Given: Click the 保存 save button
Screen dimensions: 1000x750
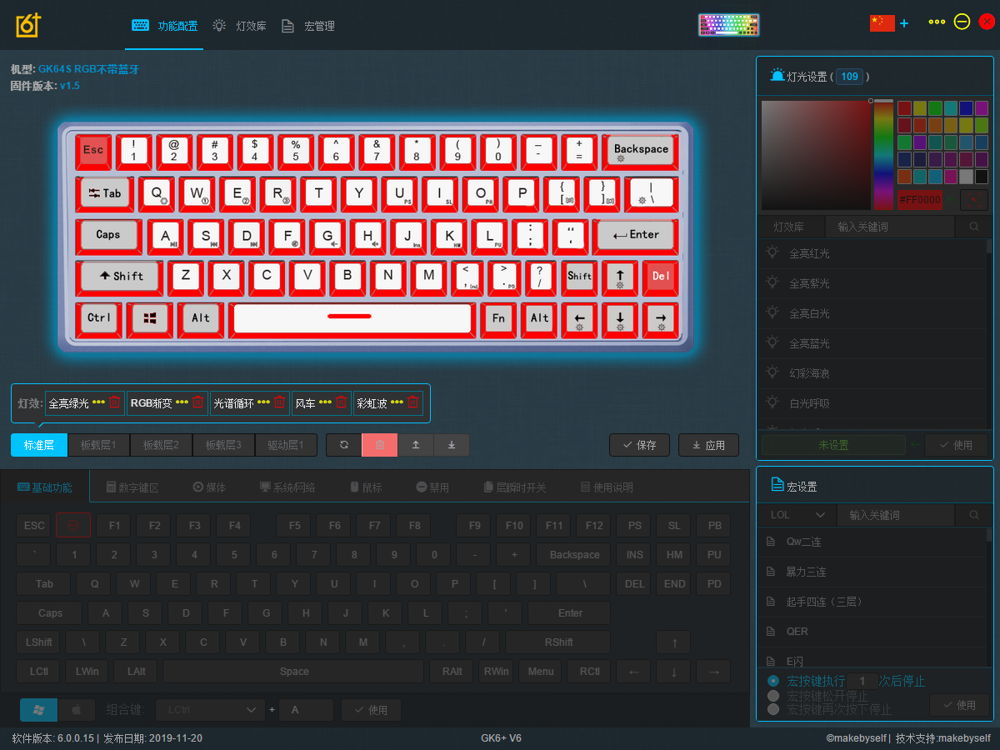Looking at the screenshot, I should coord(639,445).
